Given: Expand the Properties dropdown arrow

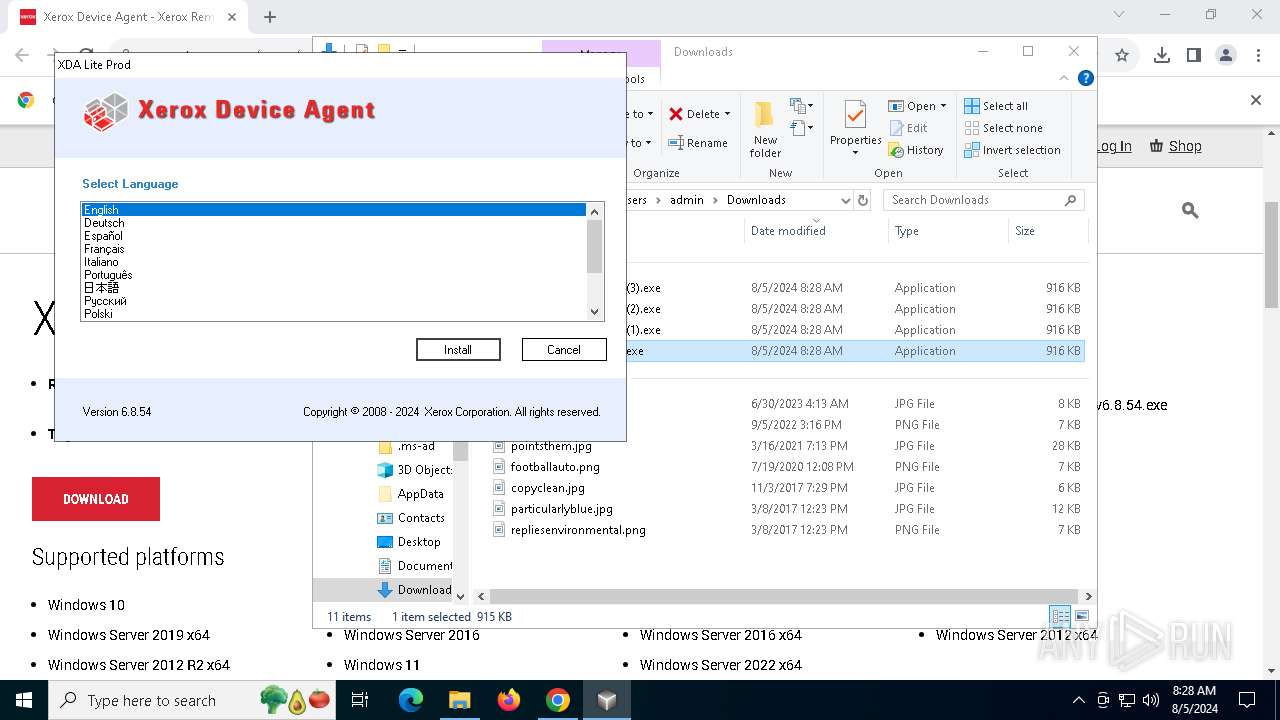Looking at the screenshot, I should (855, 153).
